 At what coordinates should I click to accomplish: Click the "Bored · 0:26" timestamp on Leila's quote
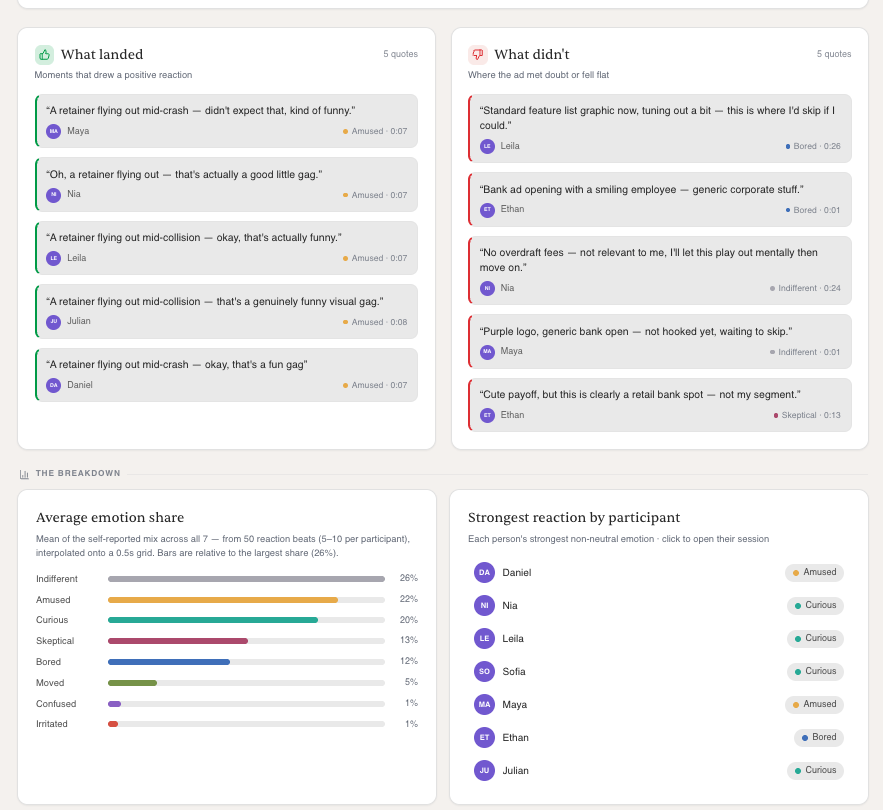(813, 146)
